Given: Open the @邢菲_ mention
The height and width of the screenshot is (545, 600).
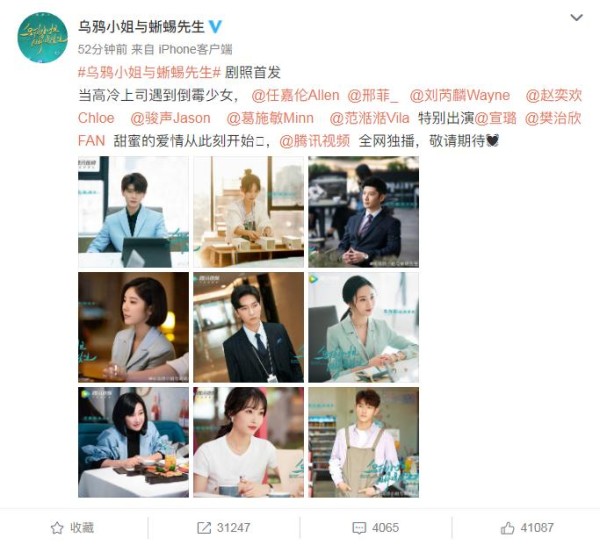Looking at the screenshot, I should coord(373,95).
